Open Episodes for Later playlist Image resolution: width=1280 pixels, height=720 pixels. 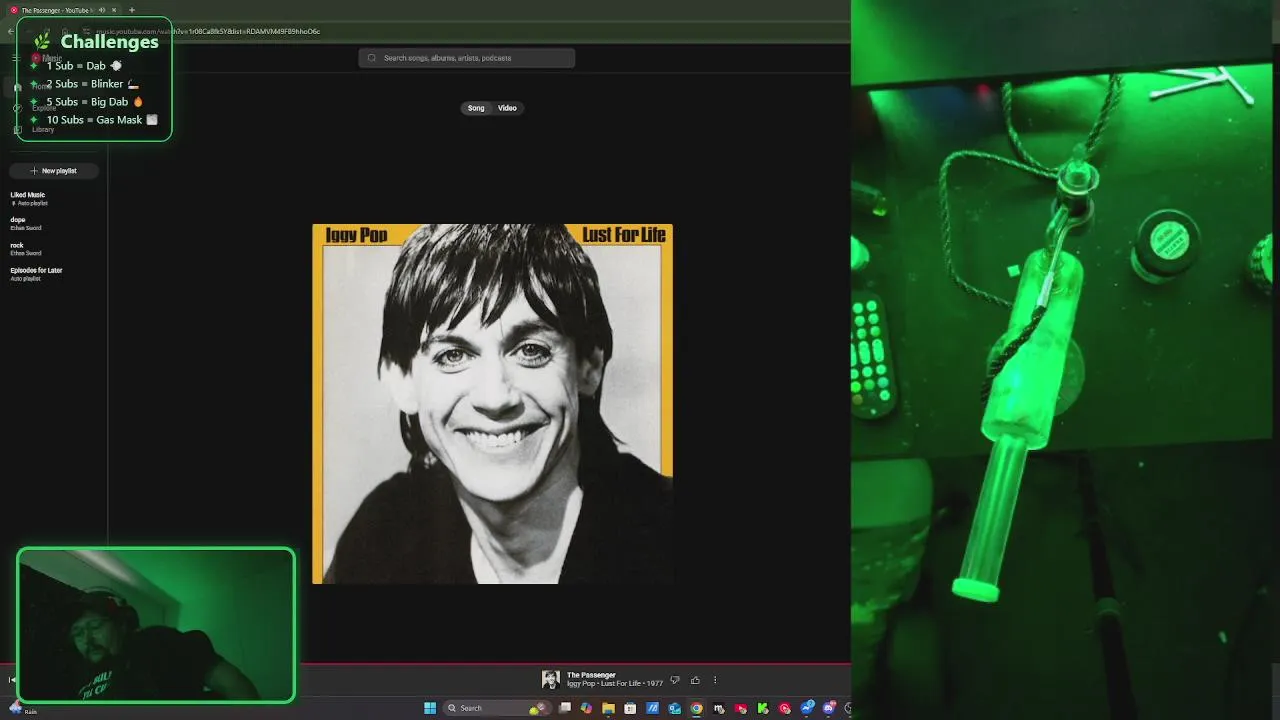coord(36,274)
